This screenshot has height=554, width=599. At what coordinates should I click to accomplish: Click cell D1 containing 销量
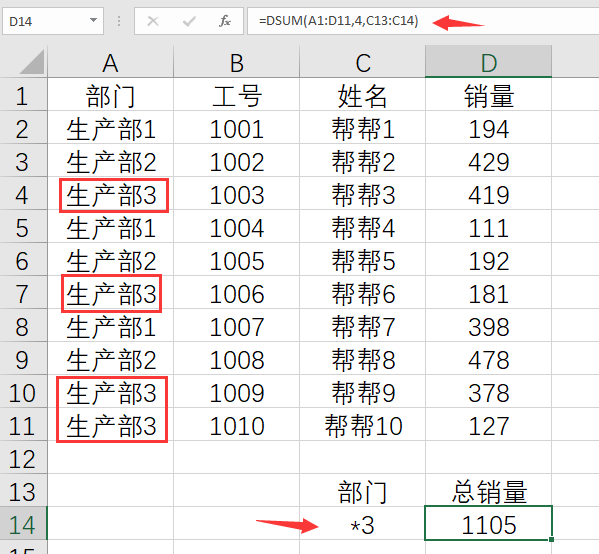coord(489,95)
